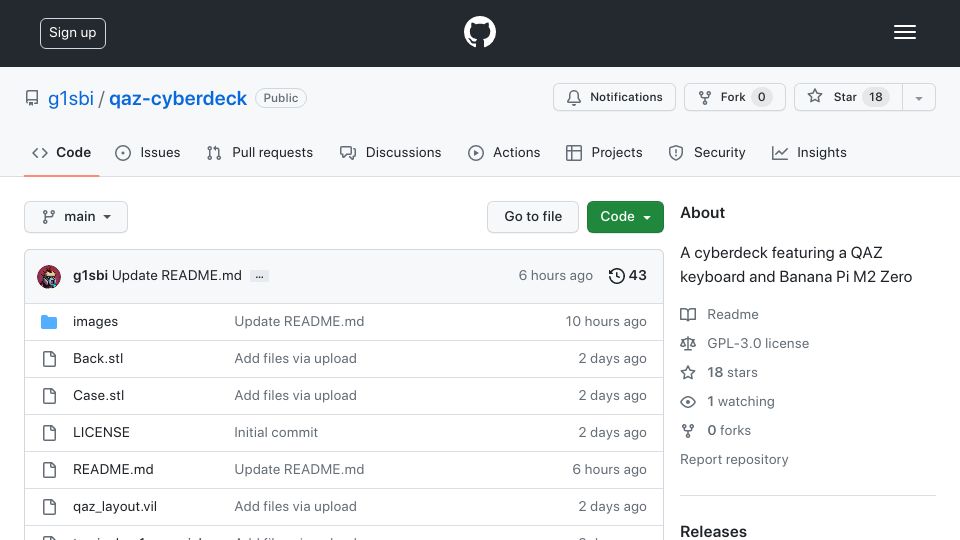Fork the repository with Fork button
Screen dimensions: 960x540
click(x=735, y=97)
